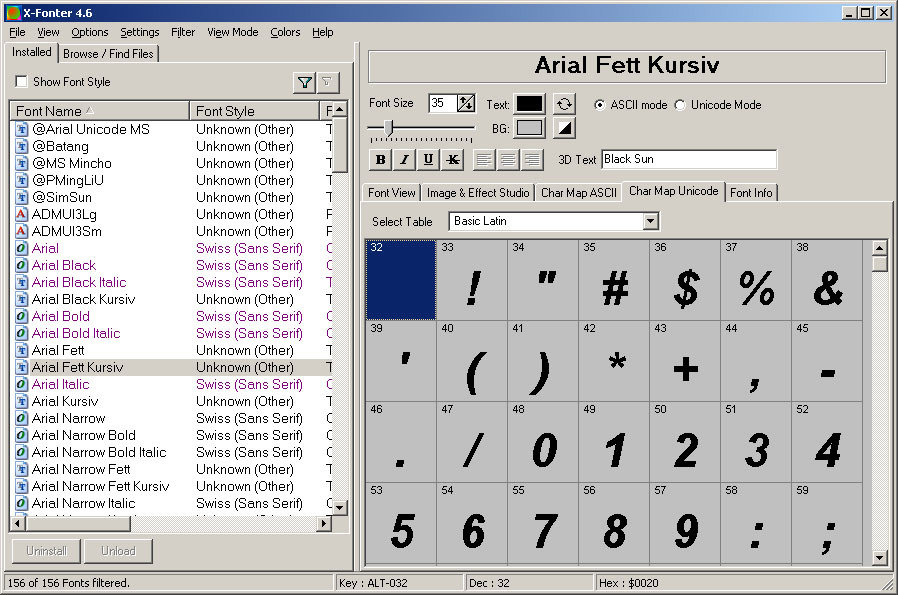Toggle Strikeout formatting button

click(x=452, y=160)
